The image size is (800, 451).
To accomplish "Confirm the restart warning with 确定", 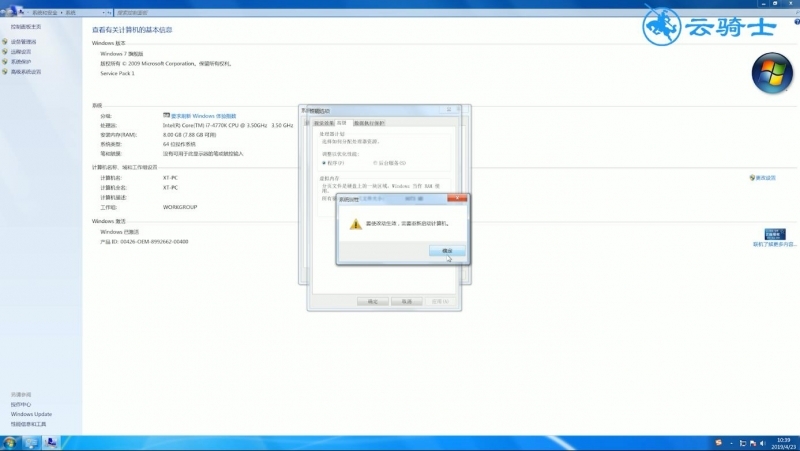I will point(447,250).
